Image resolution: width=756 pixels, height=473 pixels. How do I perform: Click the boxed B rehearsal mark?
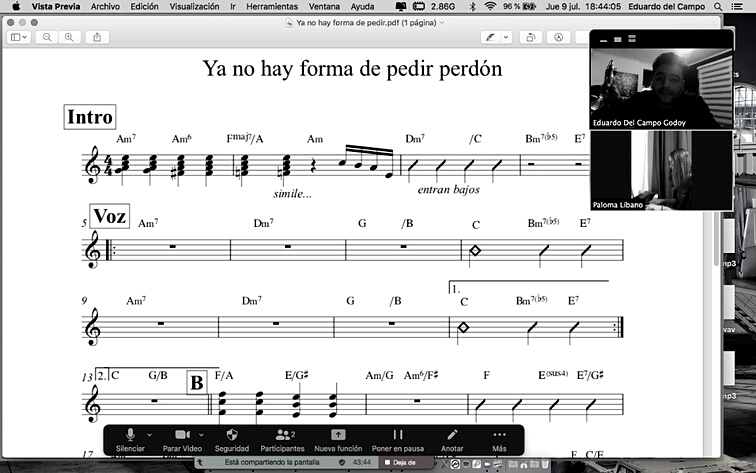pyautogui.click(x=197, y=382)
